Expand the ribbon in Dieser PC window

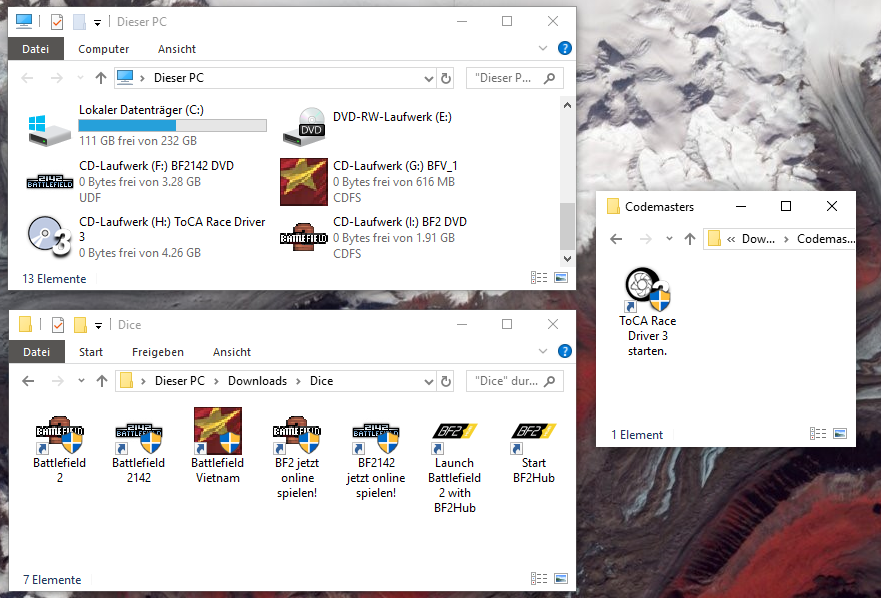click(x=543, y=48)
